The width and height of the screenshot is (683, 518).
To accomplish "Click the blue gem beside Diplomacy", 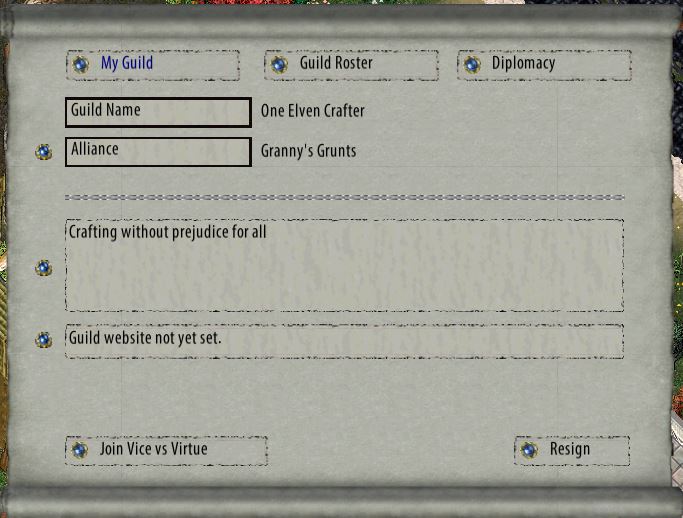I will pyautogui.click(x=472, y=64).
